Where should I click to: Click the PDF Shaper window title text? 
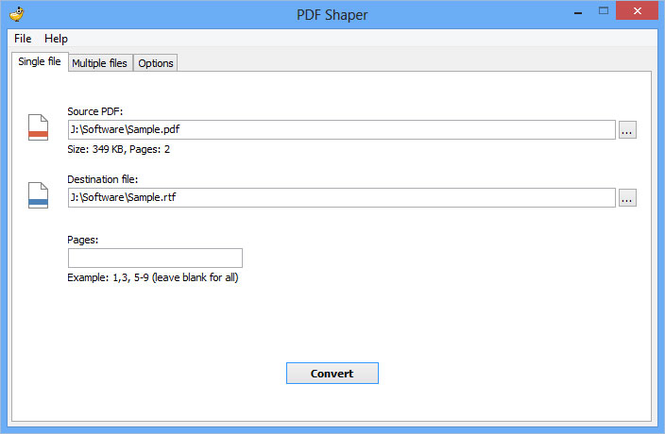[x=332, y=14]
